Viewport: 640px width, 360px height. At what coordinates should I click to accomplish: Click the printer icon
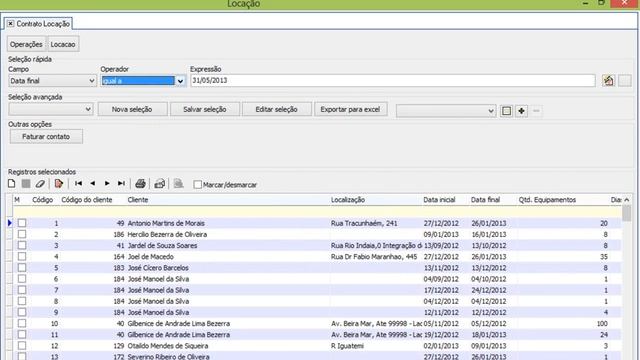[x=140, y=184]
